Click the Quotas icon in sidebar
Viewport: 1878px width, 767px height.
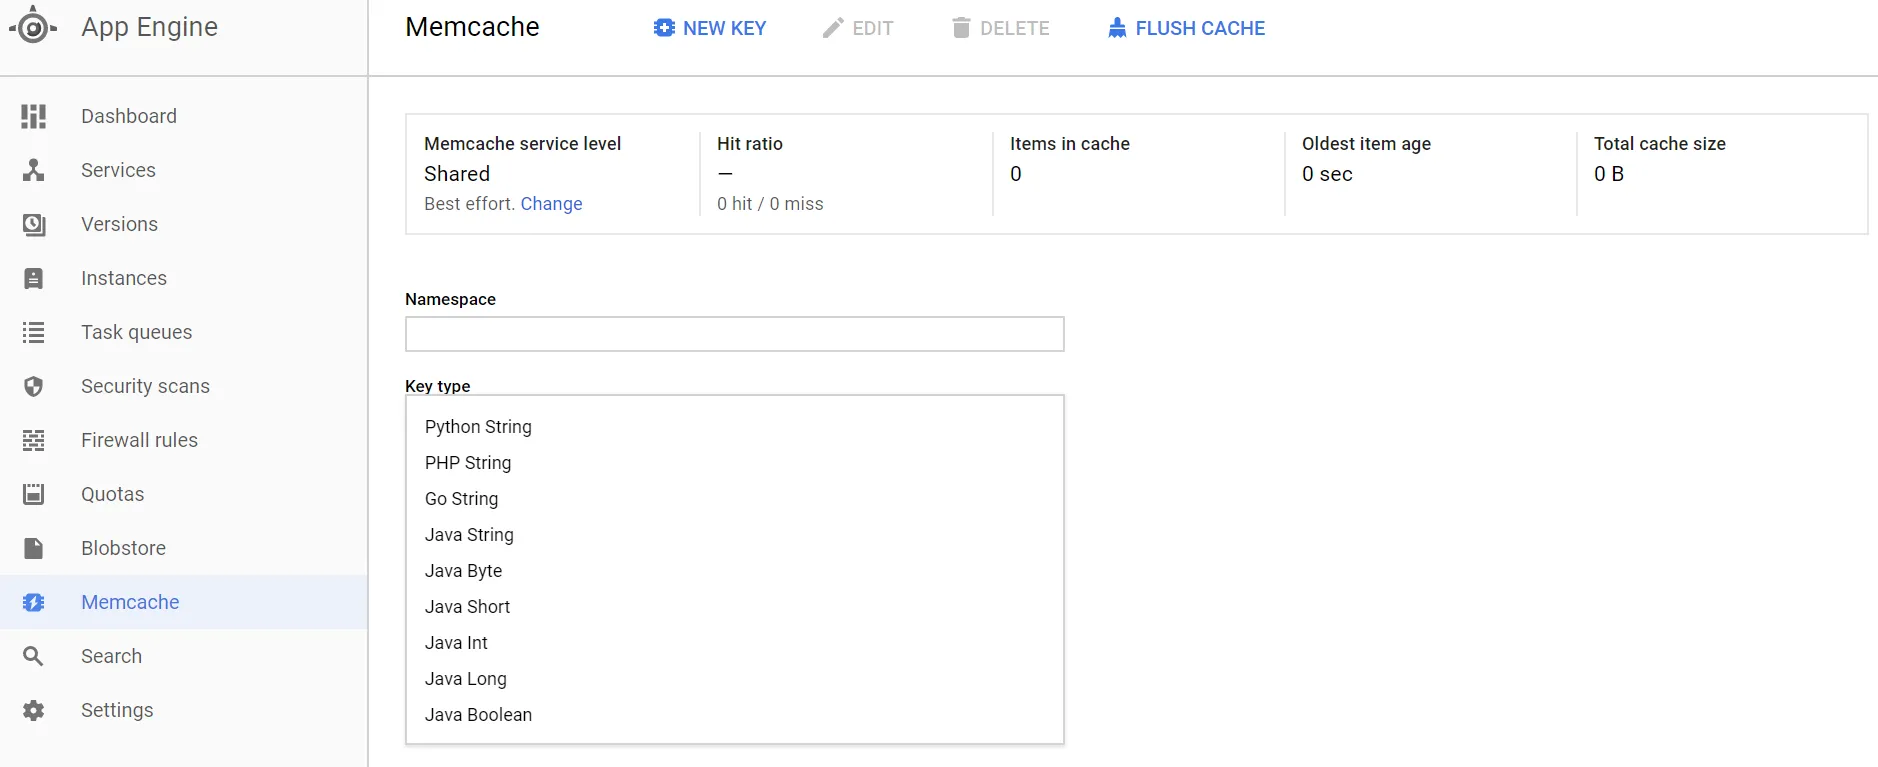34,494
